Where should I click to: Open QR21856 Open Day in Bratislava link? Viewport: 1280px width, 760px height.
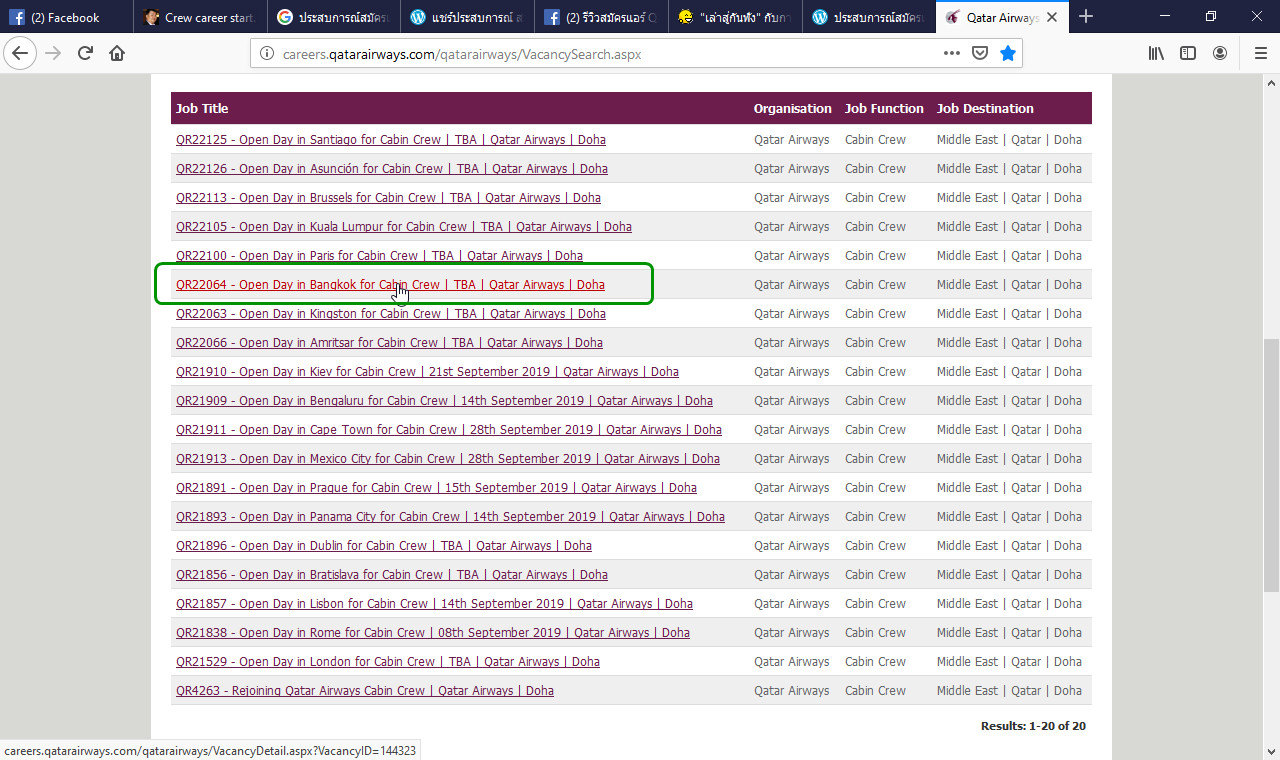(x=392, y=575)
